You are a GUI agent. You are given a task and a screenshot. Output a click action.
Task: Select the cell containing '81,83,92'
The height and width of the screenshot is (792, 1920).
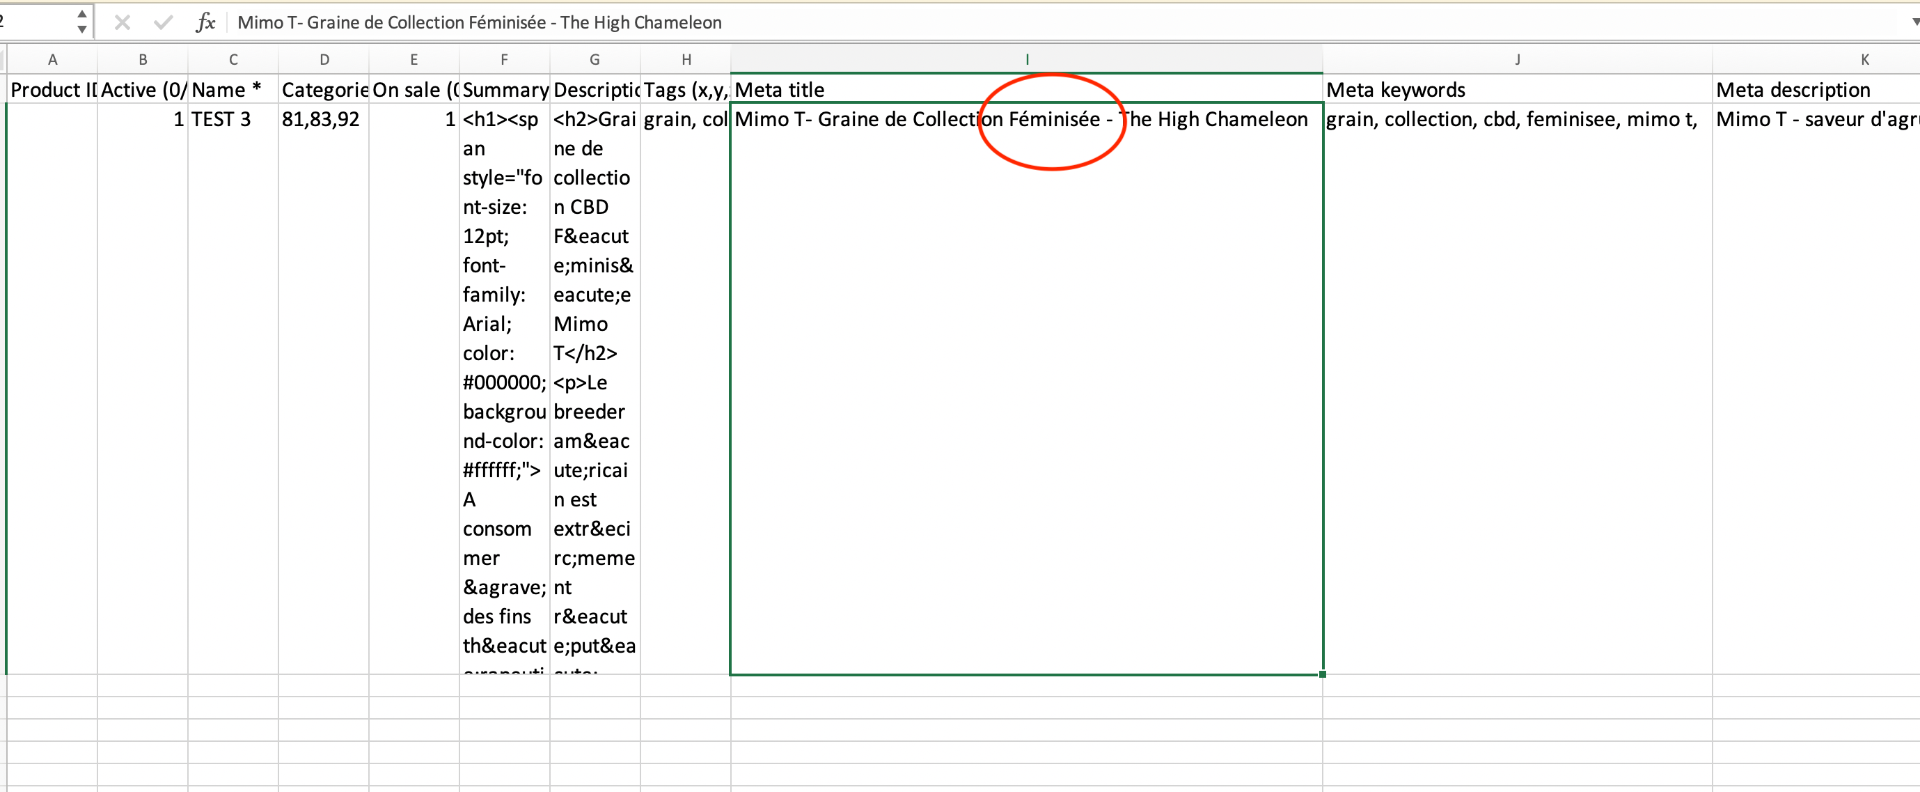pos(324,389)
